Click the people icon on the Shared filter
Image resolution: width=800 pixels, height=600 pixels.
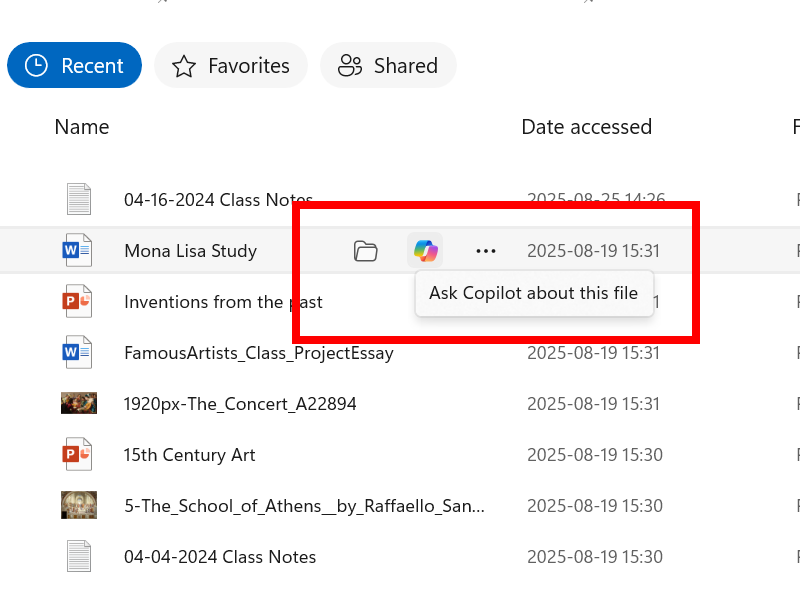349,65
